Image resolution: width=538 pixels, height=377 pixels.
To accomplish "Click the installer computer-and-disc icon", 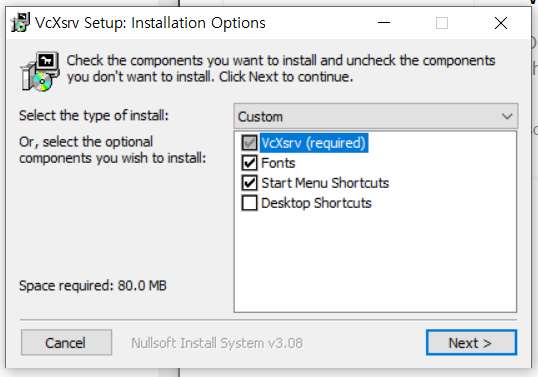I will (x=40, y=71).
